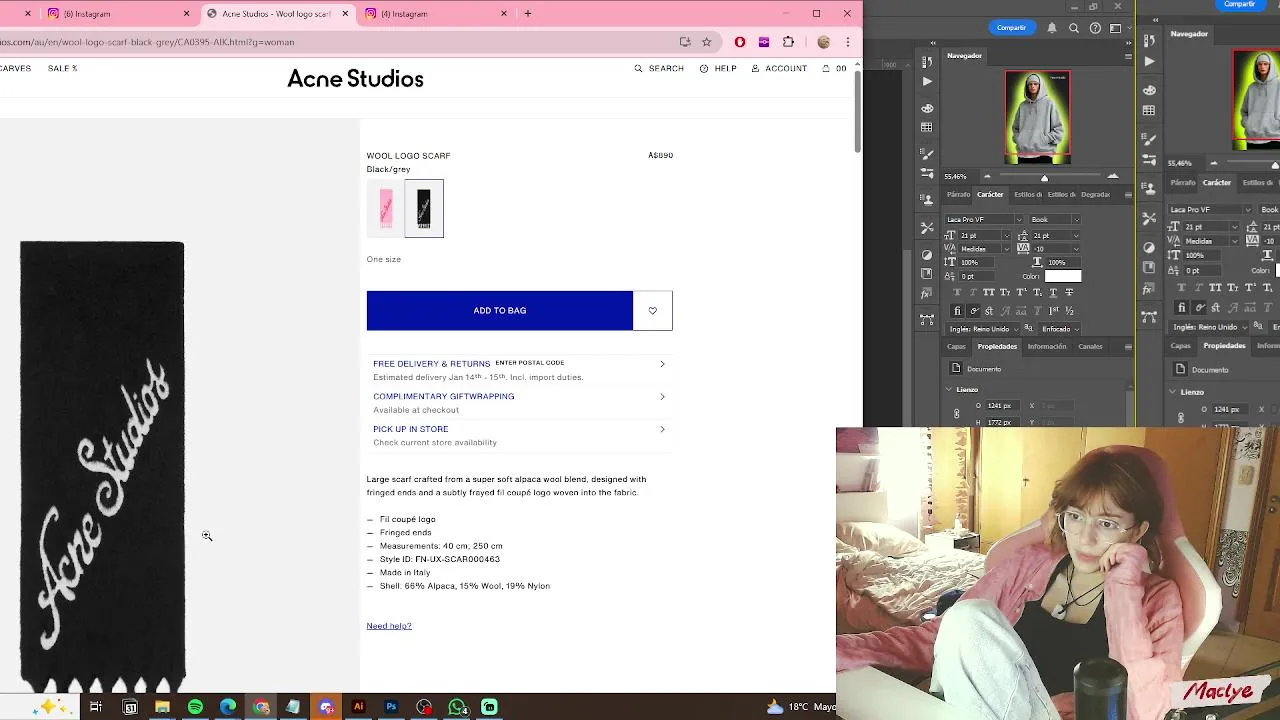1280x720 pixels.
Task: Collapse Lienzo section in left Properties panel
Action: (949, 389)
